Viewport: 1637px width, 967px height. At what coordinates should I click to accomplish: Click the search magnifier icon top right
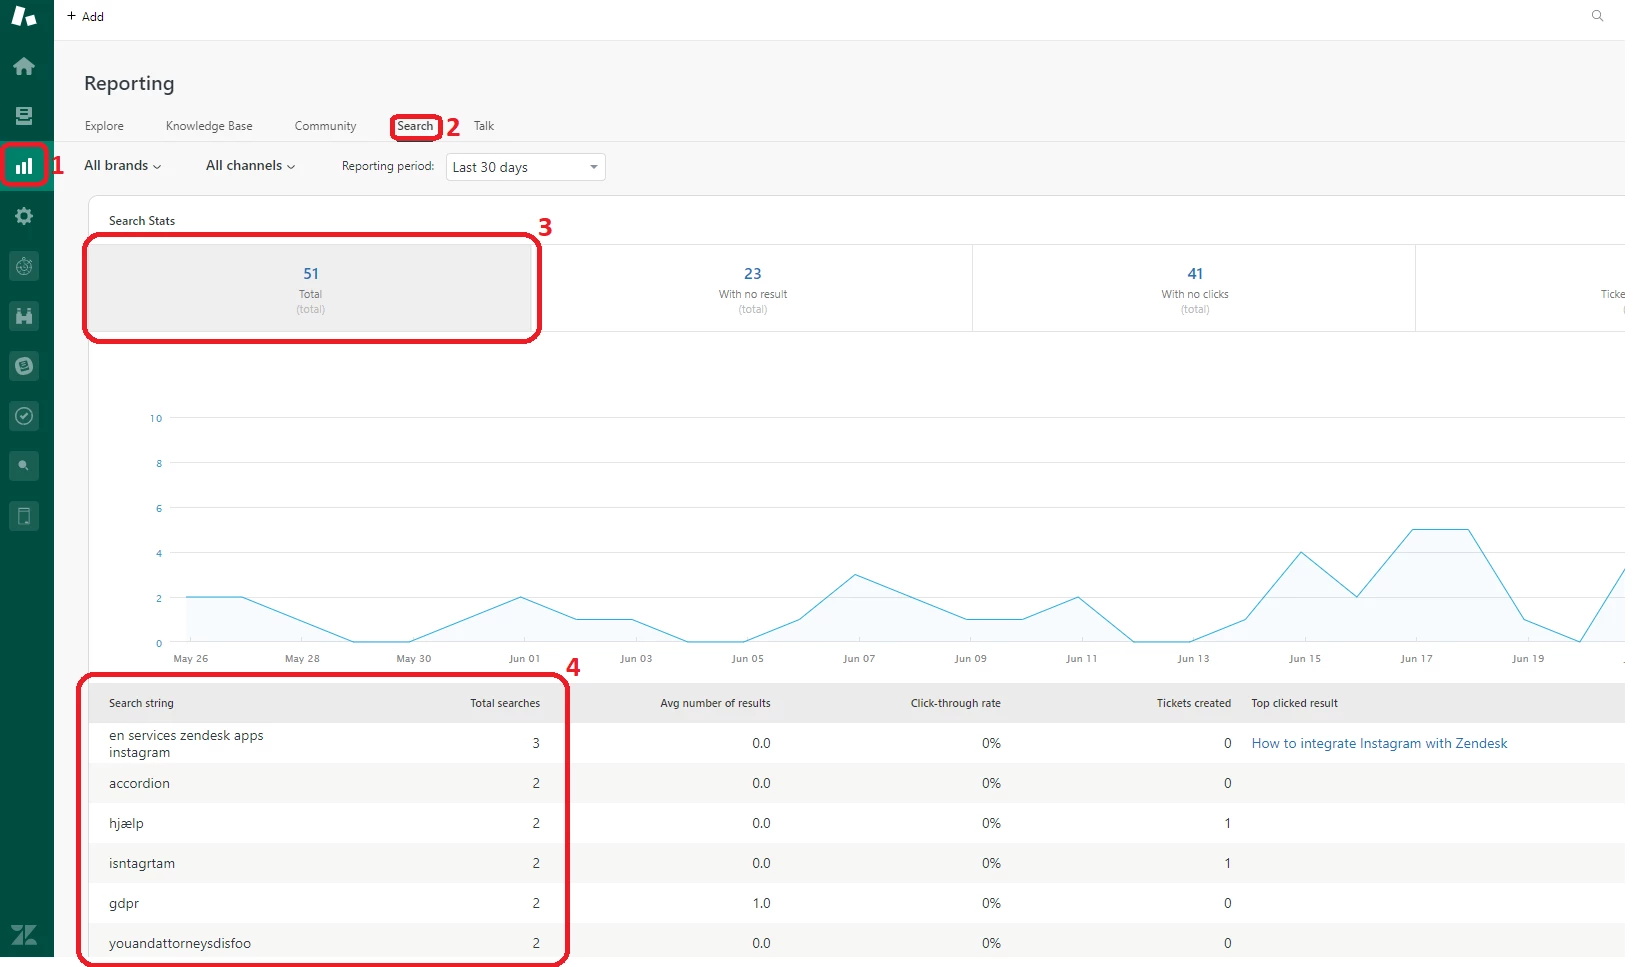1597,16
